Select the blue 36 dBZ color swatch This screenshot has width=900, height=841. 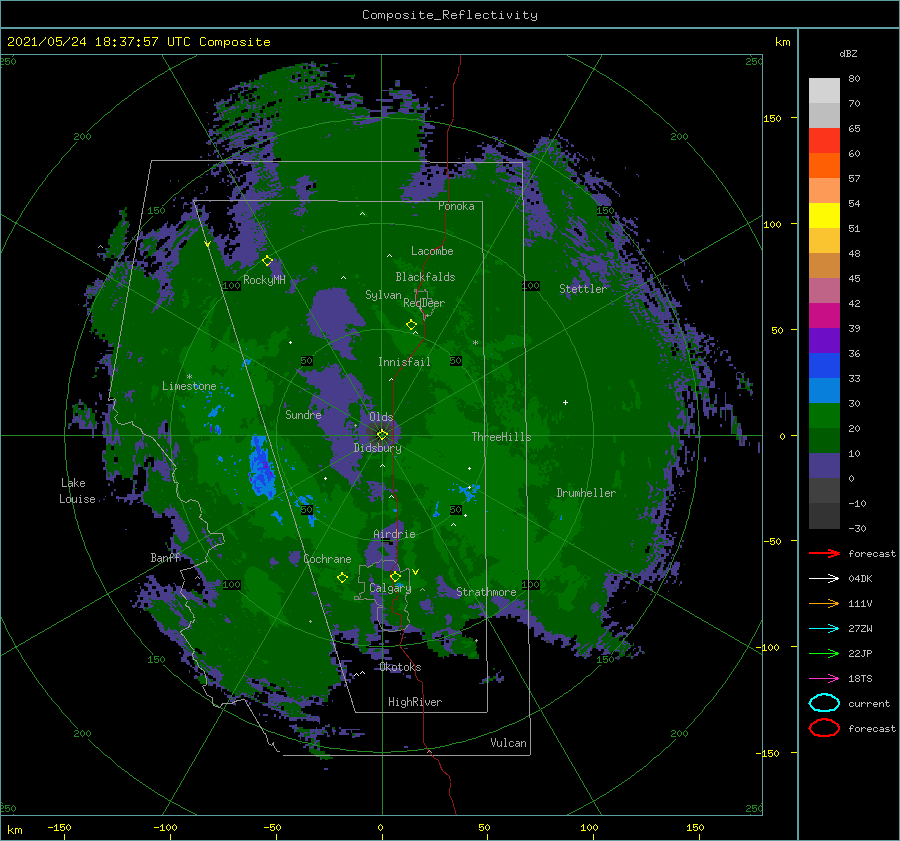click(824, 365)
